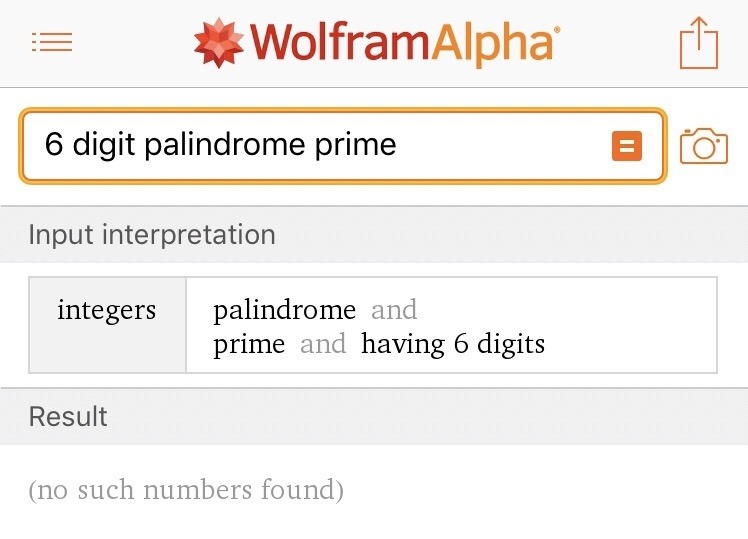This screenshot has width=748, height=539.
Task: Click the word "palindrome" in the interpretation
Action: tap(284, 310)
